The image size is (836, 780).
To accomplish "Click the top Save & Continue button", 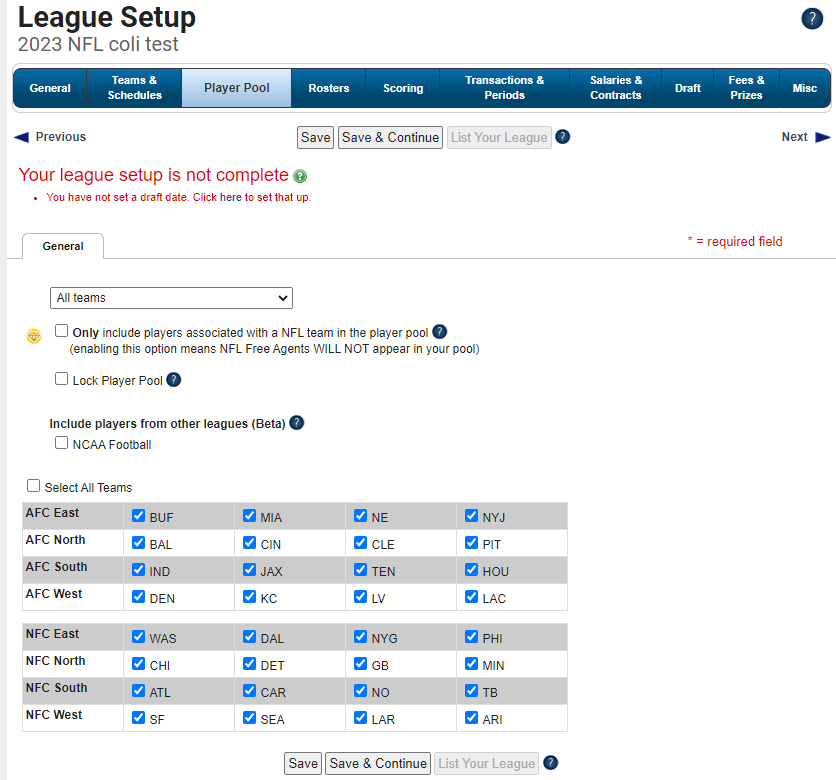I will (x=390, y=138).
